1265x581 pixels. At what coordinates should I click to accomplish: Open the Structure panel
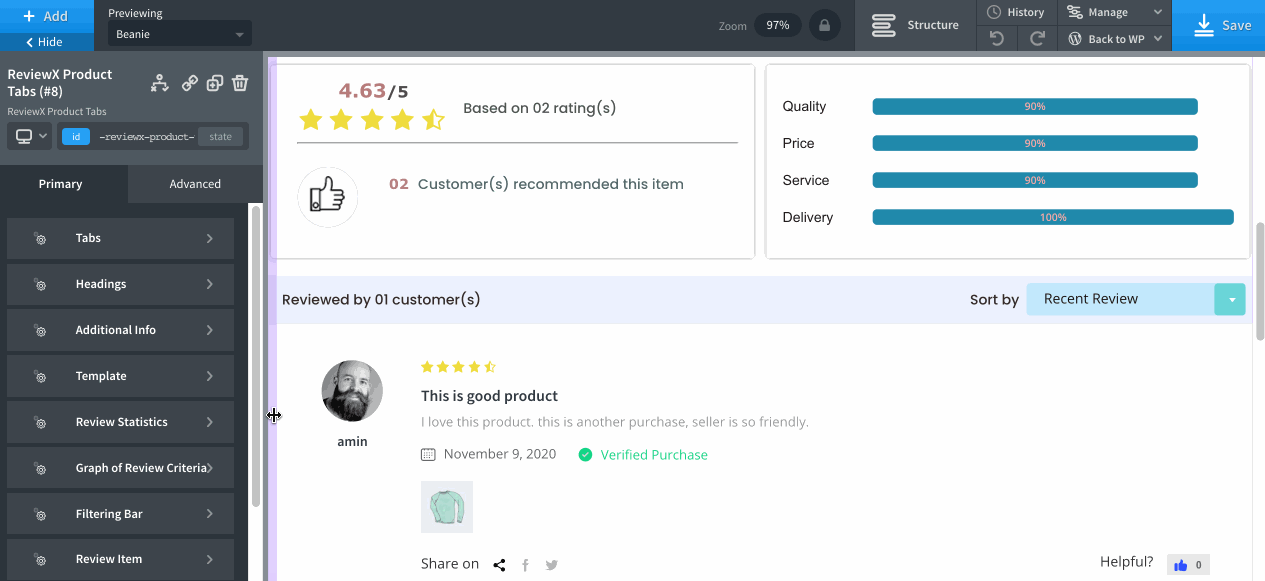pyautogui.click(x=914, y=25)
